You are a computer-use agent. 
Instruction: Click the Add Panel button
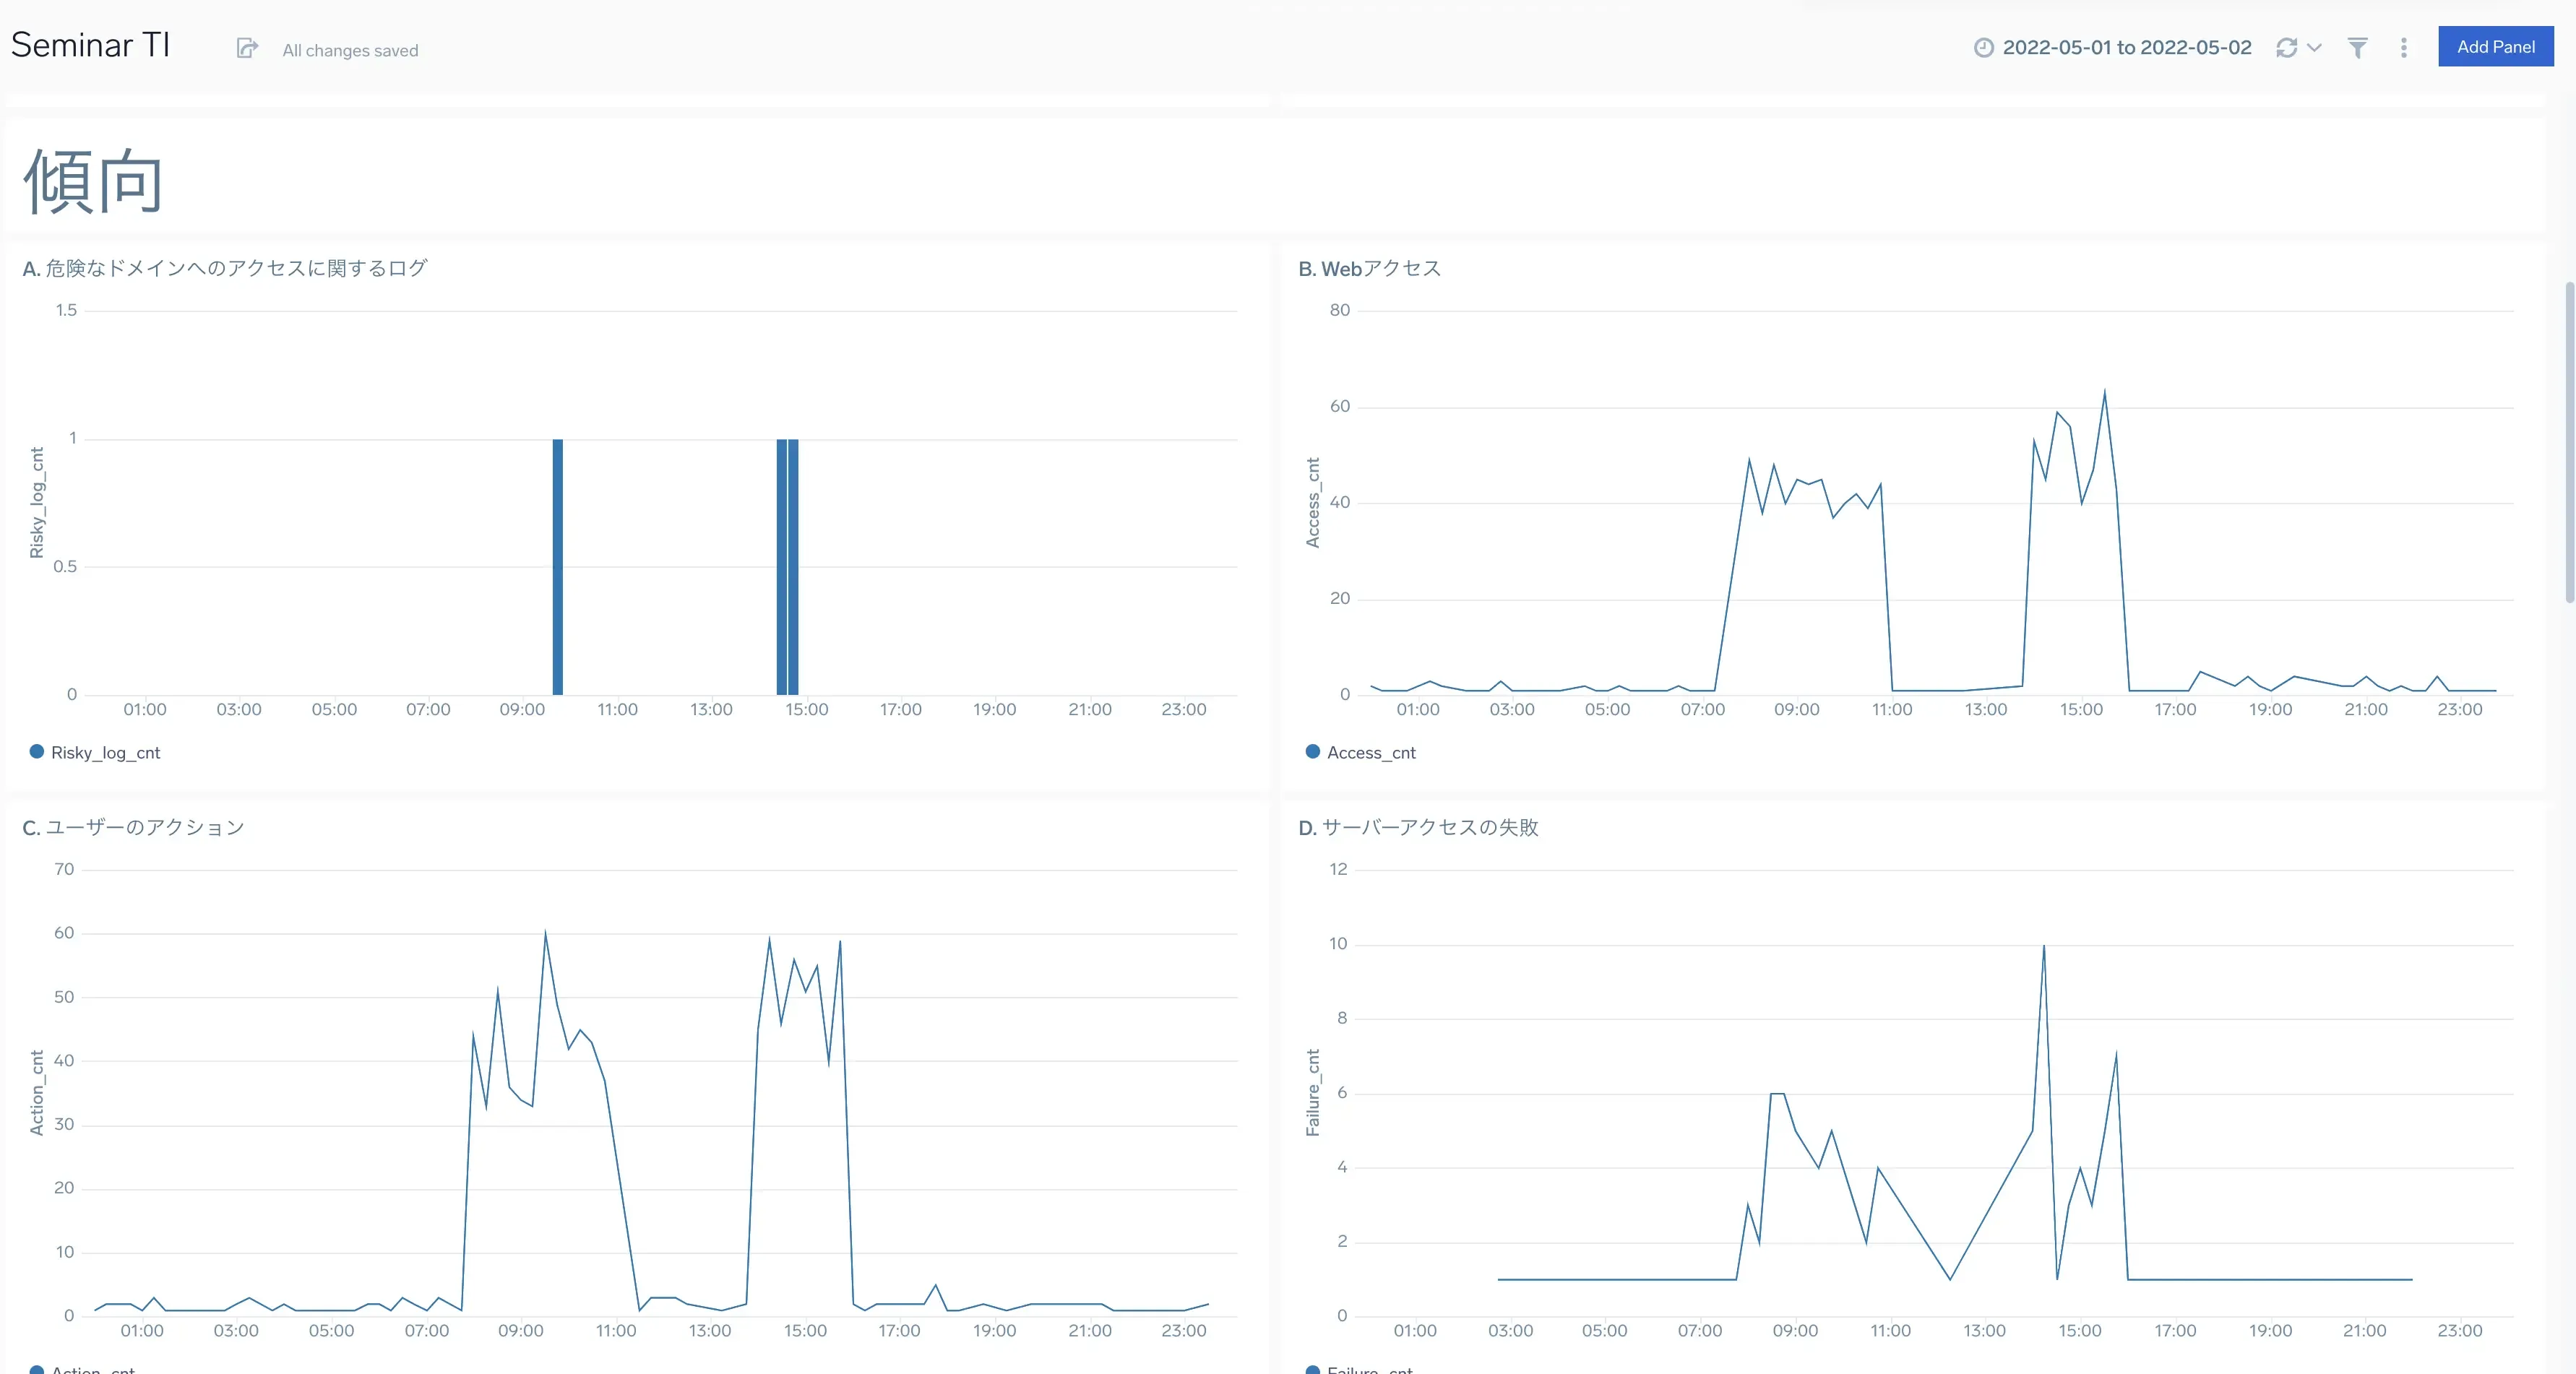pyautogui.click(x=2495, y=46)
